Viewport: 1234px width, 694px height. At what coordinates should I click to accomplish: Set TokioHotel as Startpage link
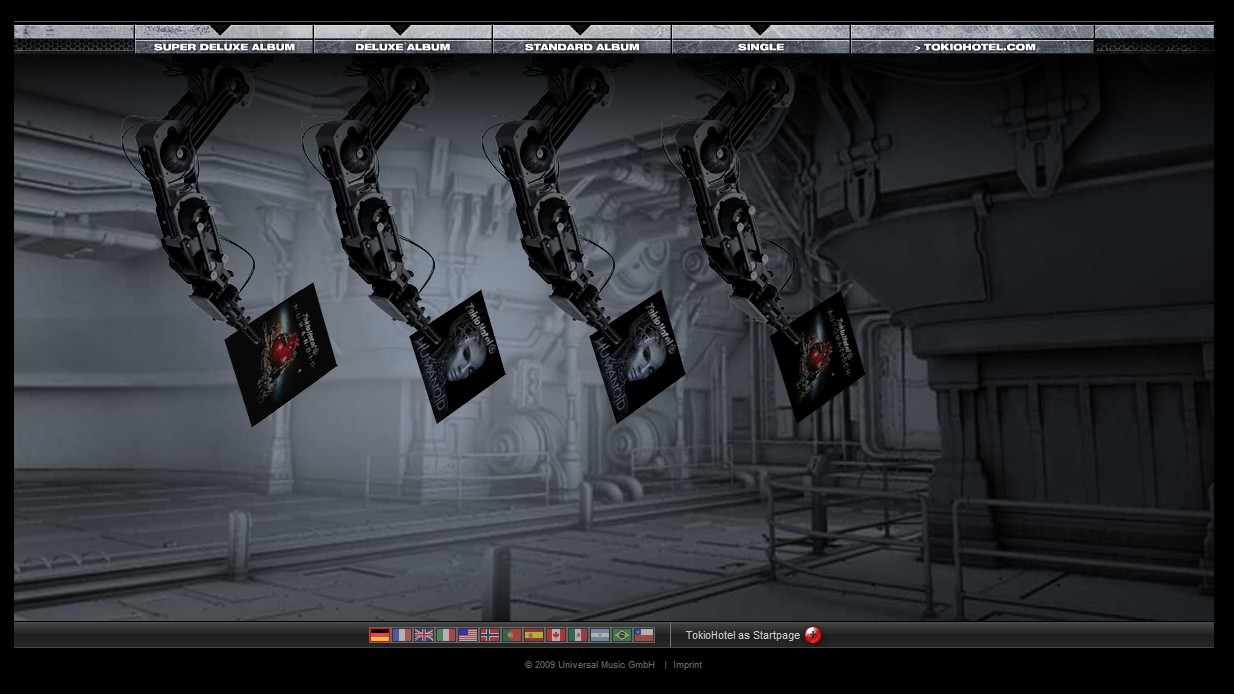click(743, 635)
